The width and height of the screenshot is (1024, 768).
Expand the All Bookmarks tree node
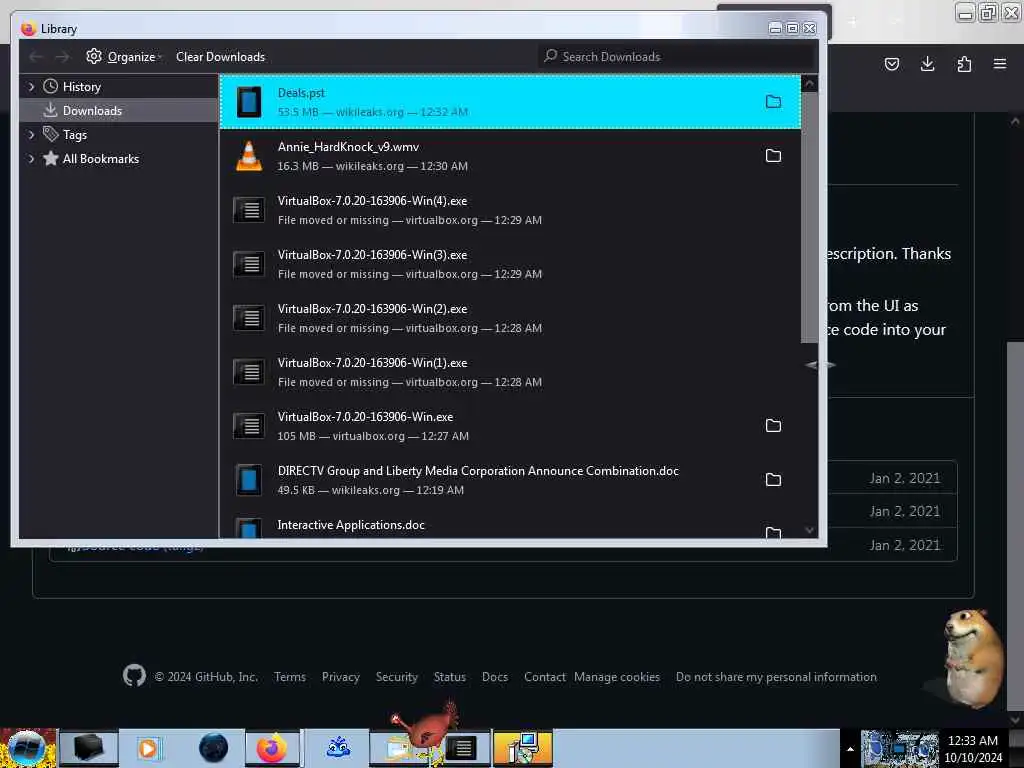(31, 159)
